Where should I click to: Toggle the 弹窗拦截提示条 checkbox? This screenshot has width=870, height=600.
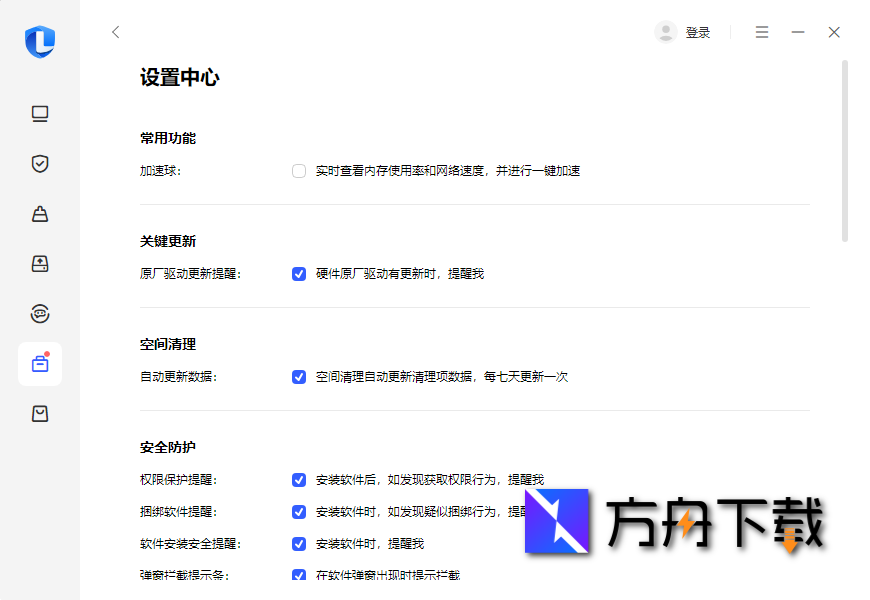pos(299,575)
